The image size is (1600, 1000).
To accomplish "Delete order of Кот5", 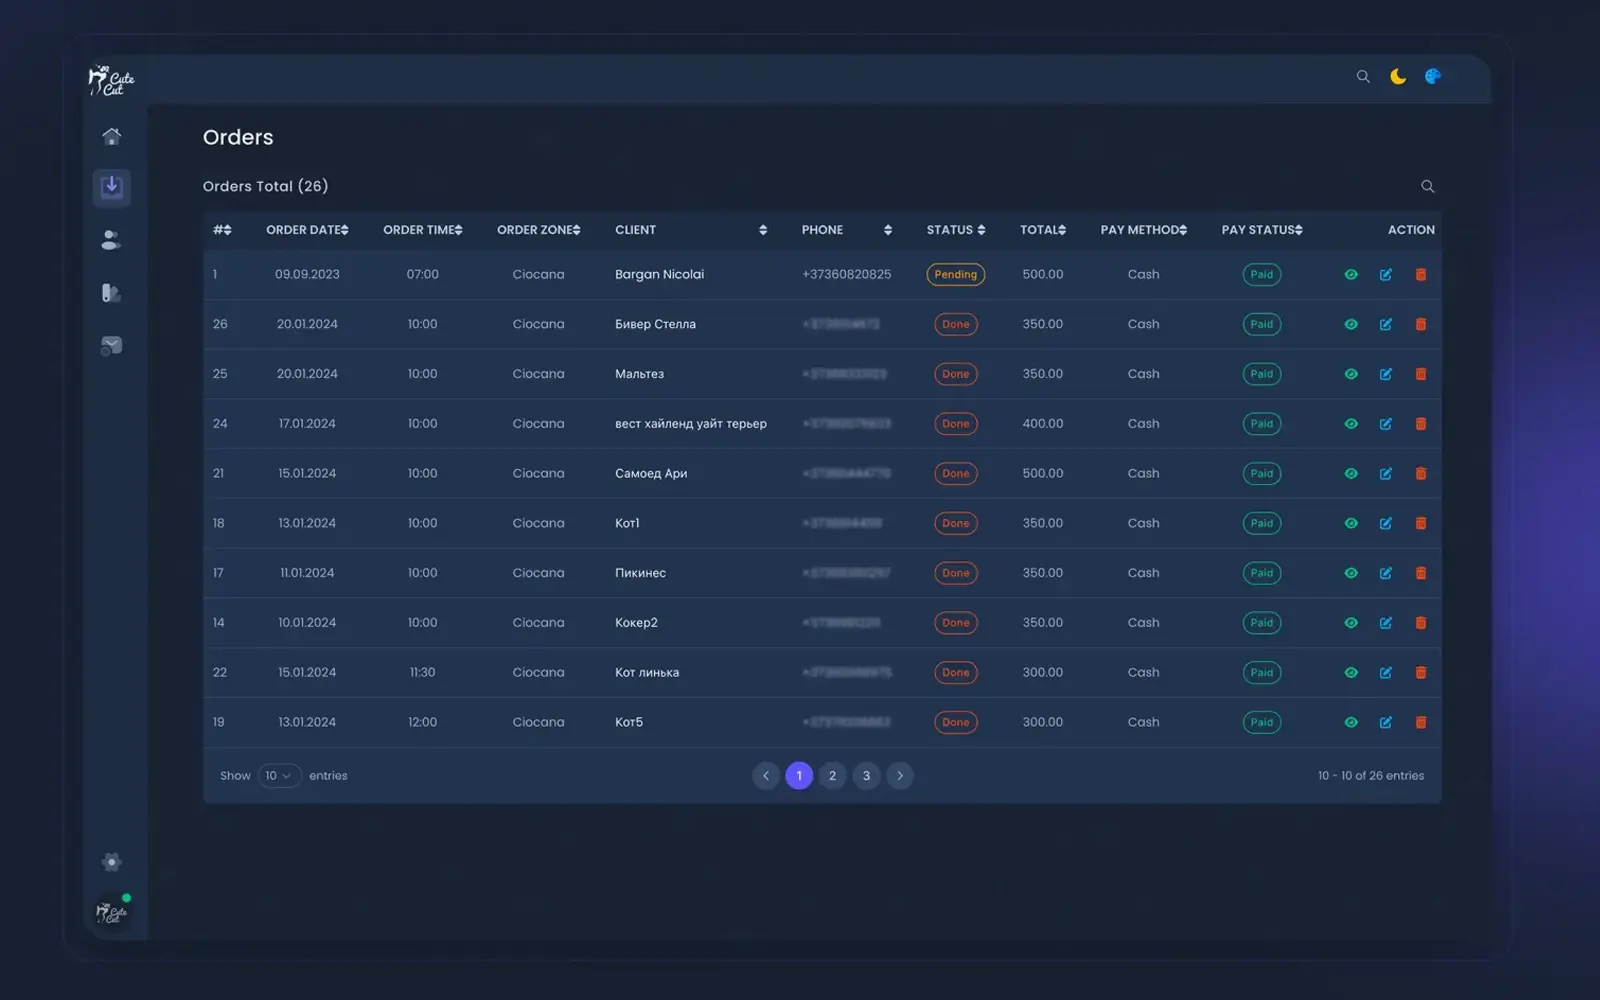I will pos(1421,722).
